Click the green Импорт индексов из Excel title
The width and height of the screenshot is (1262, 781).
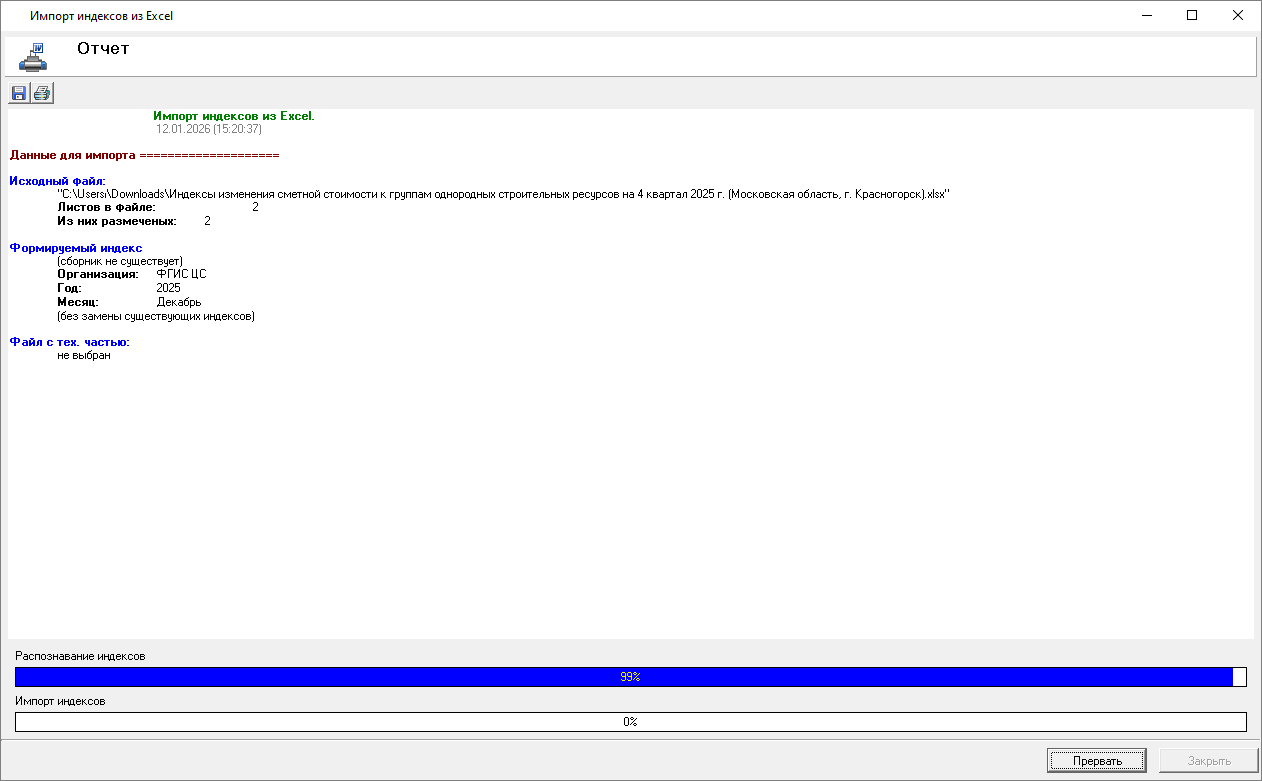tap(234, 116)
